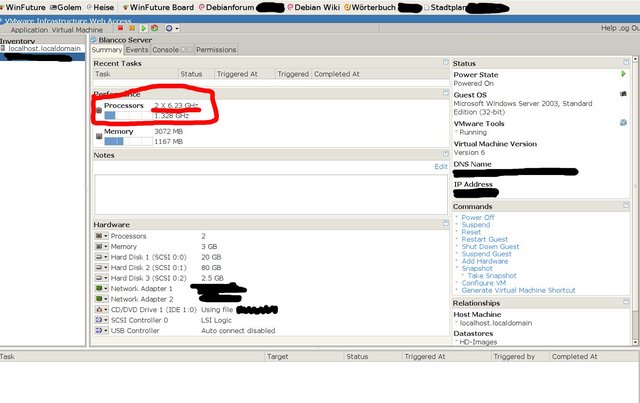
Task: Click the Edit link for Notes
Action: click(441, 167)
